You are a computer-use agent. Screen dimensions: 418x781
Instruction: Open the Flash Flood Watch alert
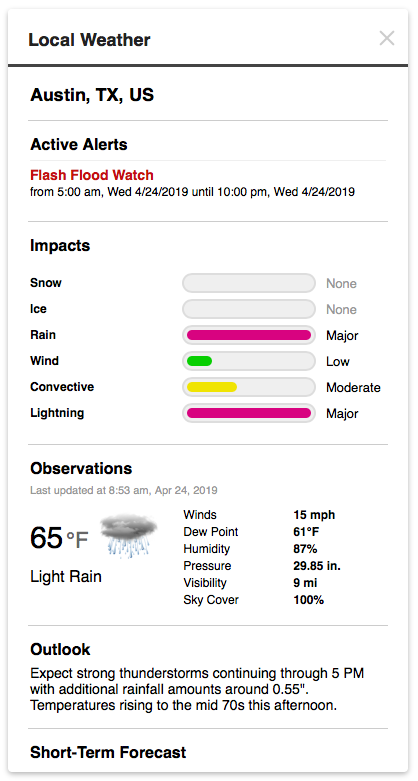point(92,175)
